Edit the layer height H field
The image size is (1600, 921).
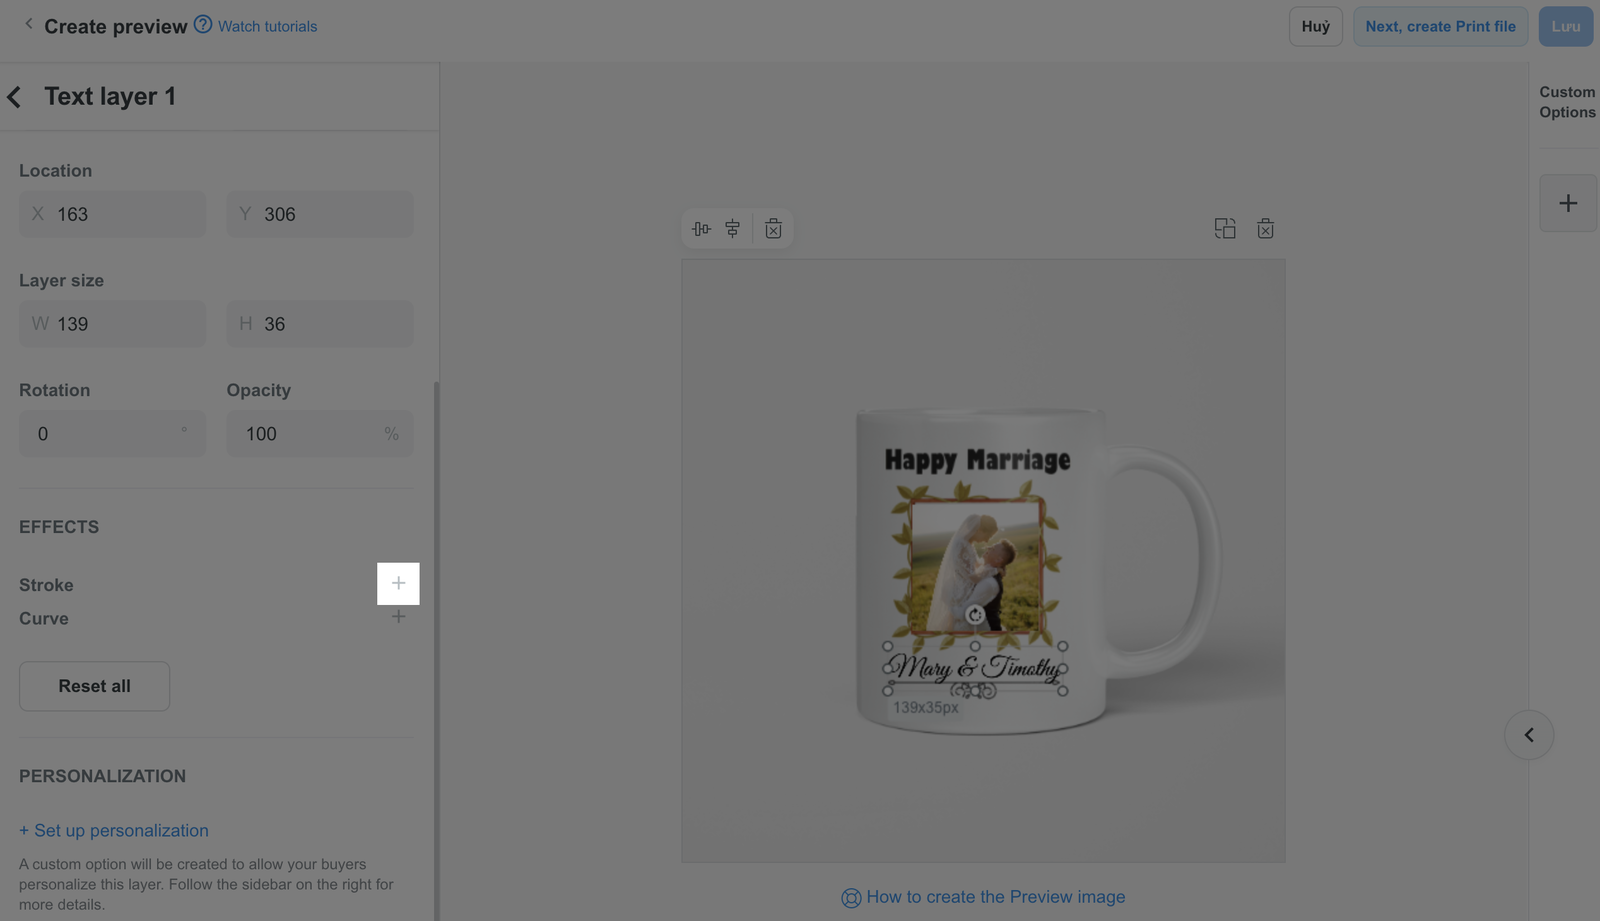[x=320, y=324]
